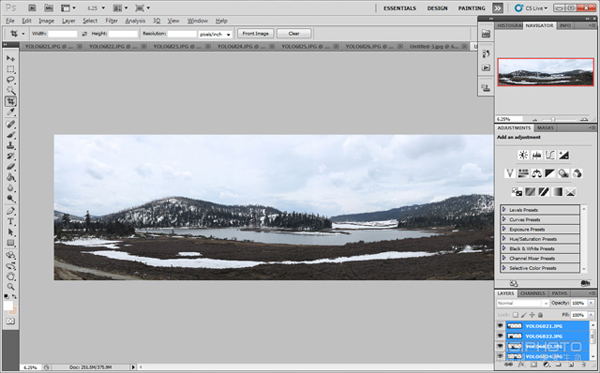Click the Front Image button

pos(255,34)
